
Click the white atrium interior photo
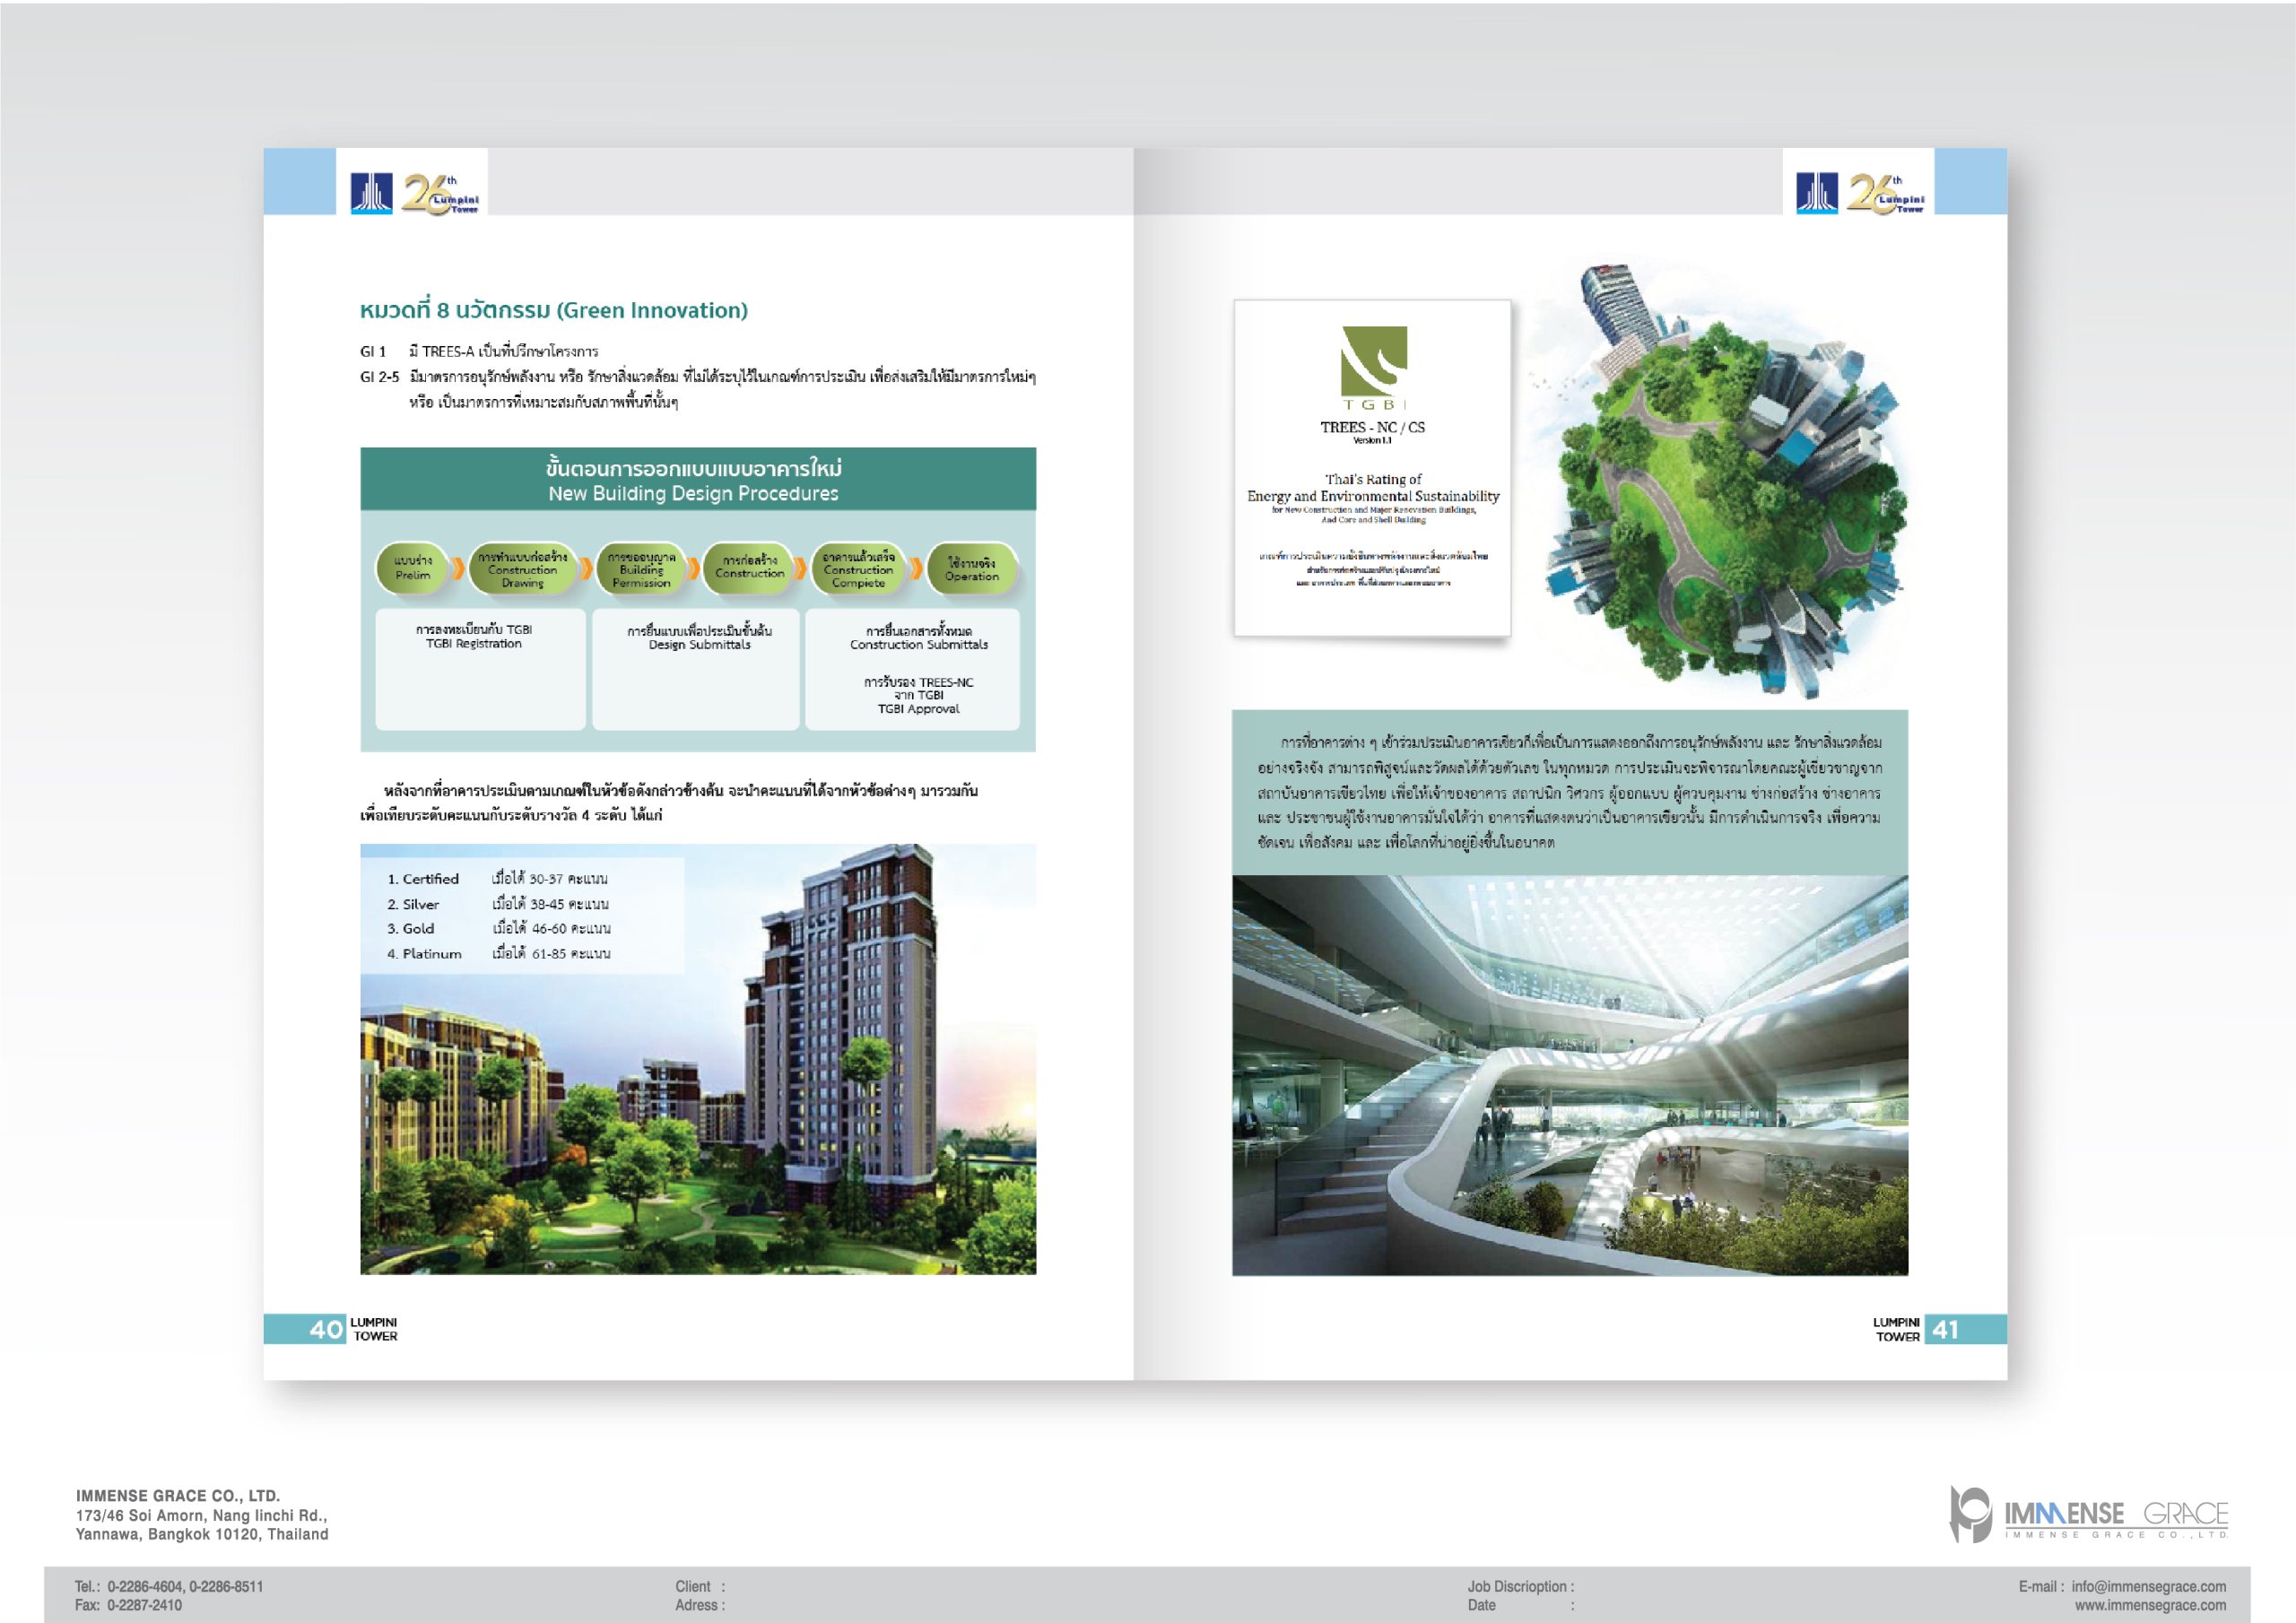(x=1569, y=1075)
